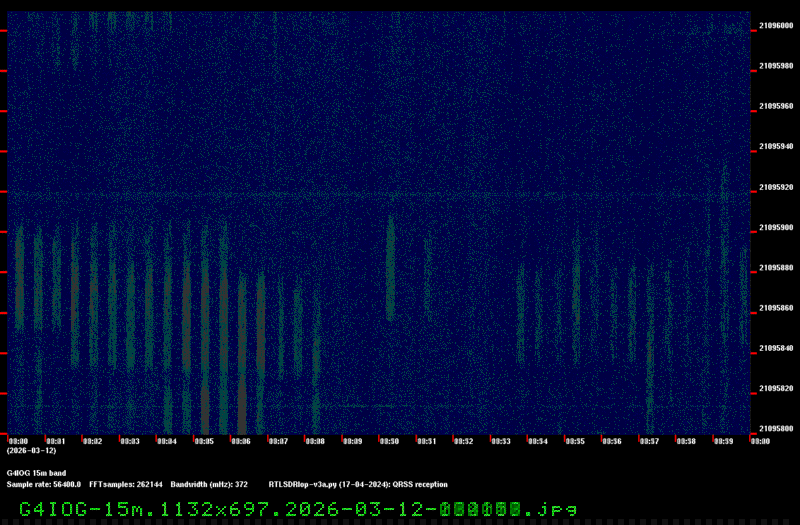
Task: Select the 21096000 frequency label
Action: (x=776, y=26)
